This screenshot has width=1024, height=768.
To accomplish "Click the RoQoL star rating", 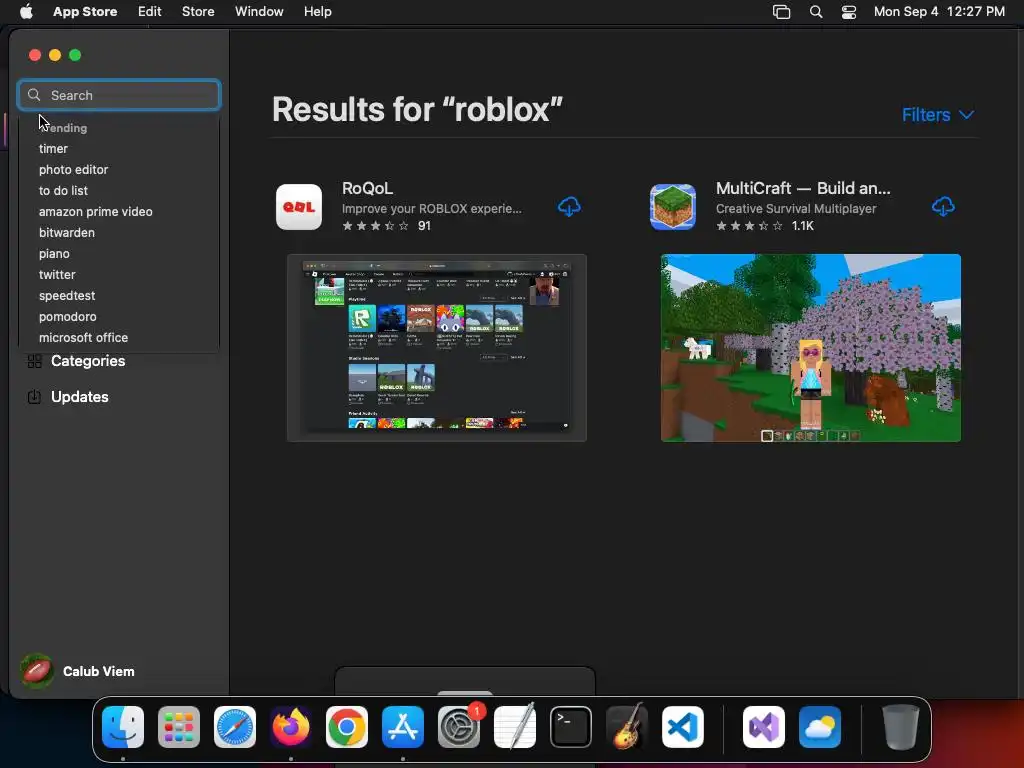I will coord(376,225).
